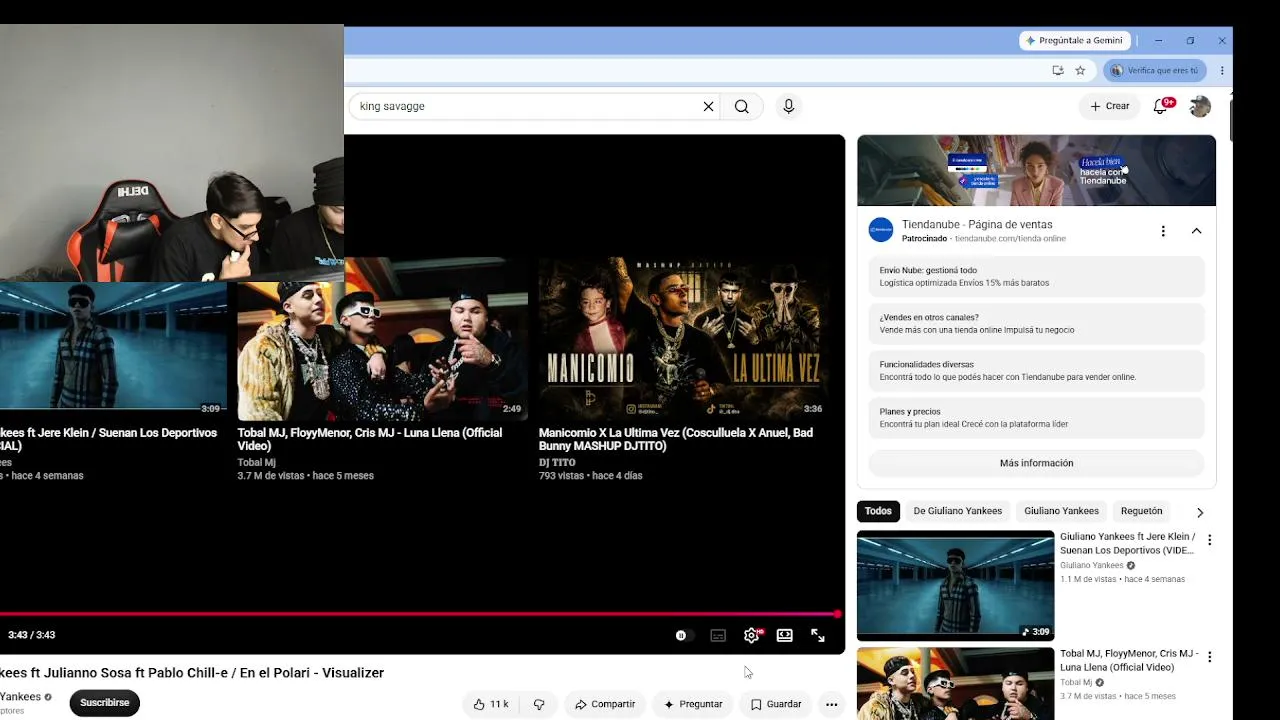
Task: Open options for the Tiendanube ad
Action: coord(1163,231)
